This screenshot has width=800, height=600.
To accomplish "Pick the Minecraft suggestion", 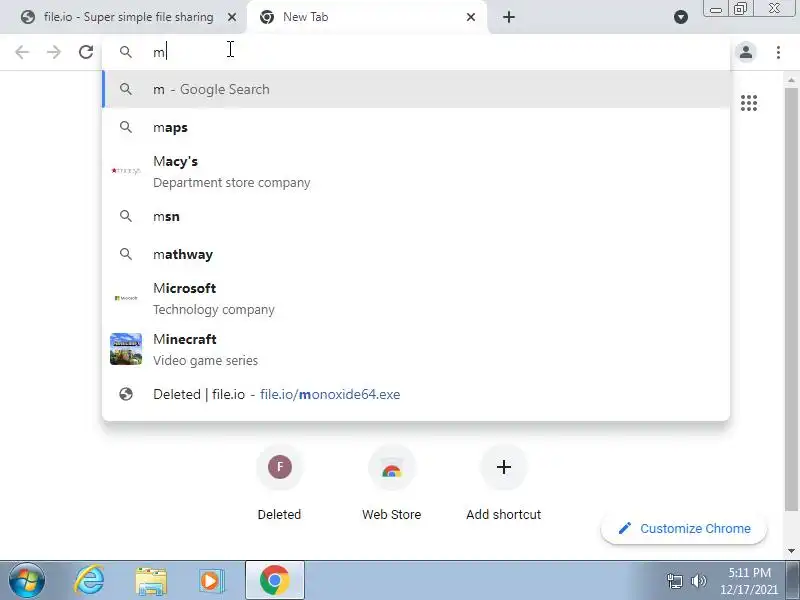I will [x=416, y=349].
